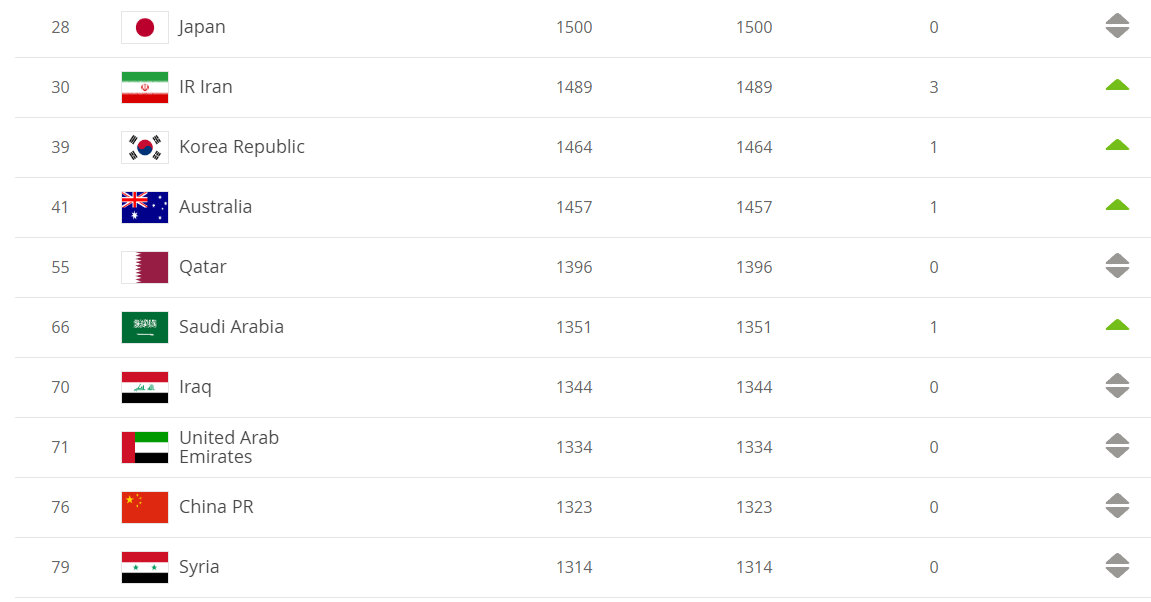Screen dimensions: 1151x602
Task: Click the Syria flag icon
Action: coord(145,567)
